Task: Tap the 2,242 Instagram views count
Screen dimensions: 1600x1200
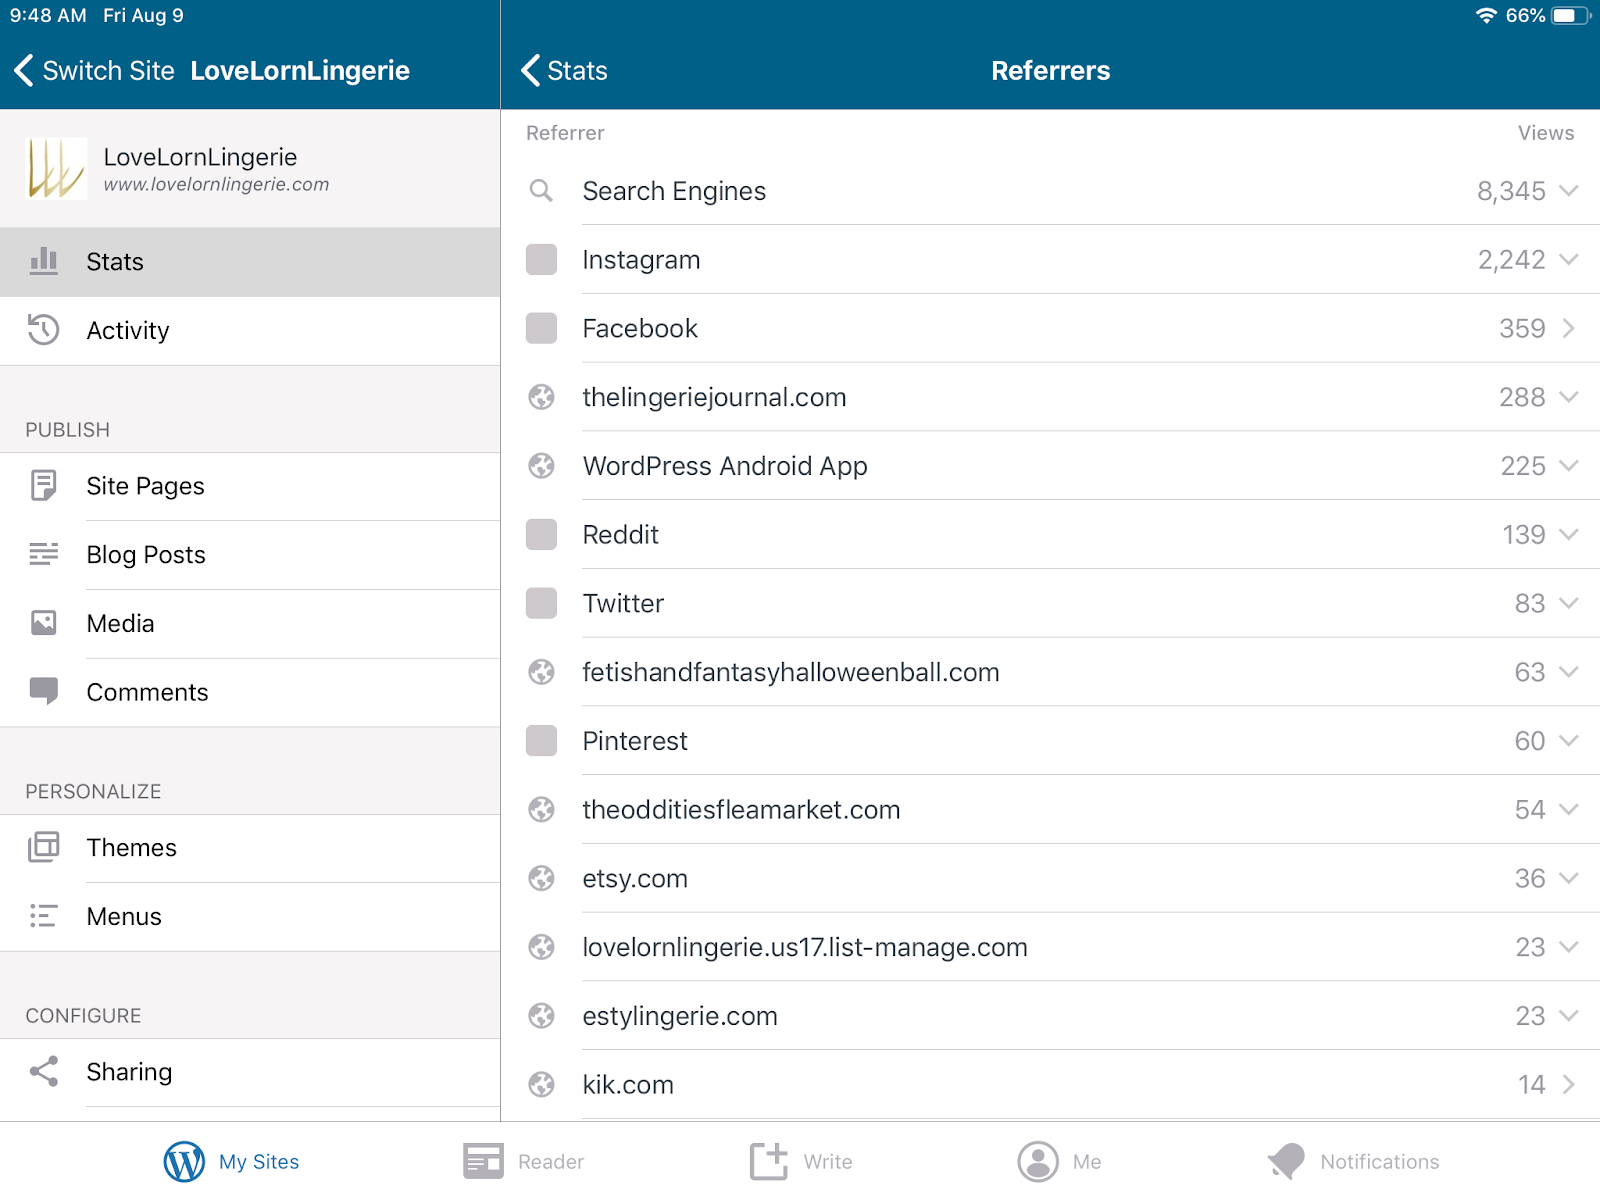Action: 1511,260
